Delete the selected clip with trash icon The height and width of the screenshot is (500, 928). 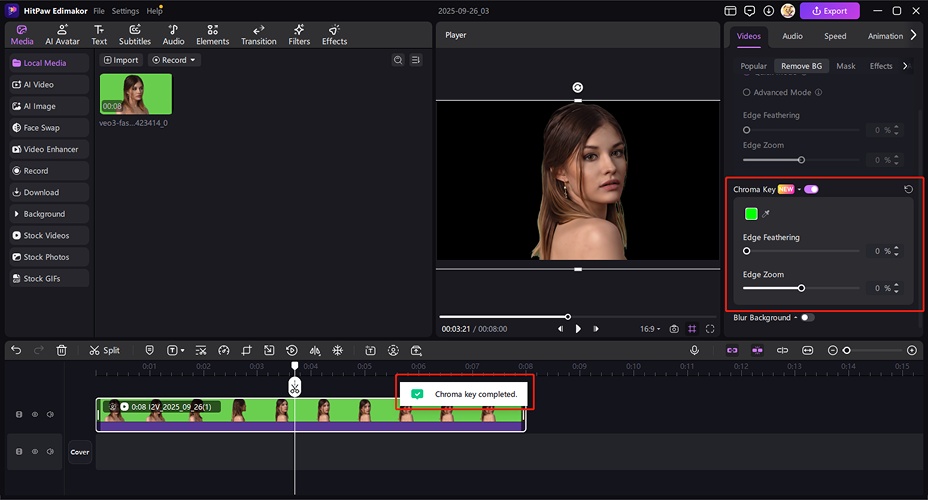(x=62, y=350)
